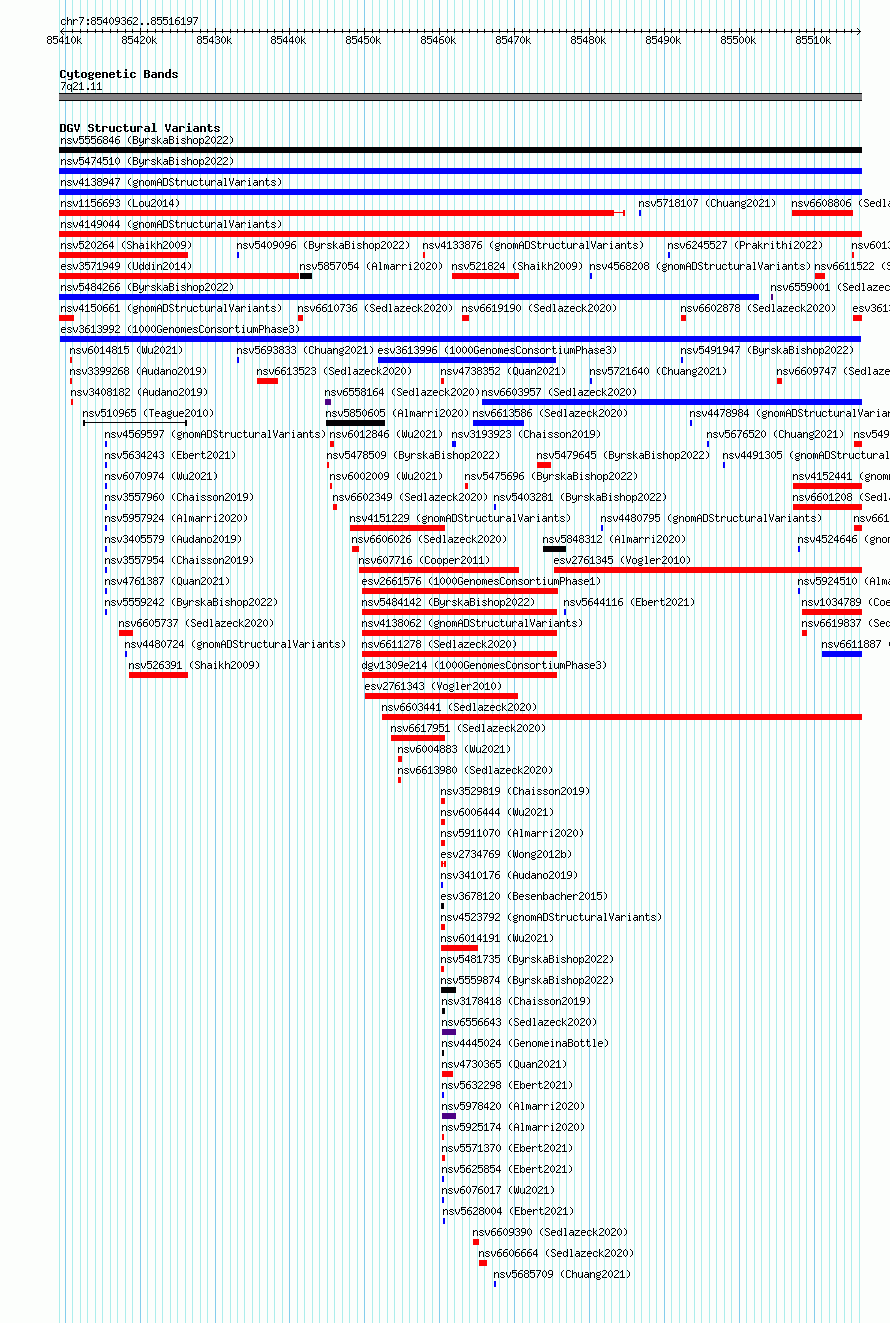Screen dimensions: 890x1323
Task: Select nsv6014815 Wu2021 label
Action: [126, 350]
